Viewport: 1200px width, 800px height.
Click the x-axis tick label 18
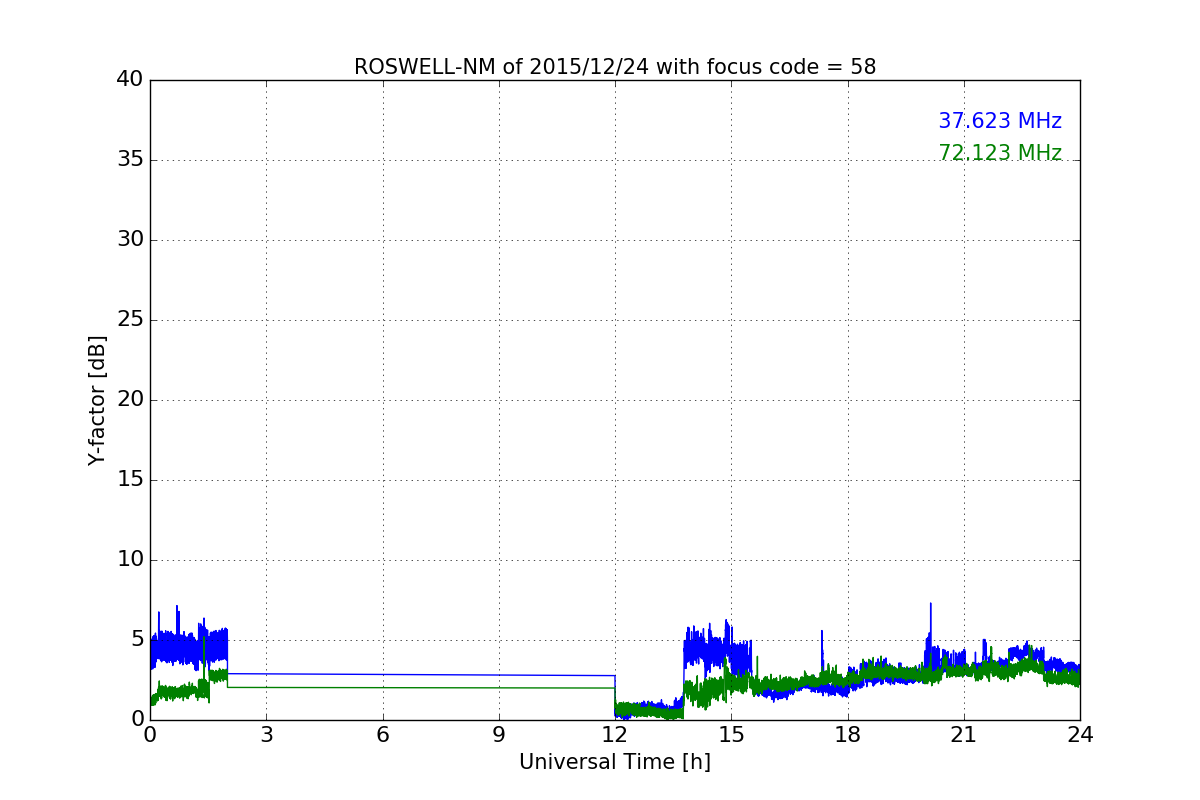click(x=848, y=734)
